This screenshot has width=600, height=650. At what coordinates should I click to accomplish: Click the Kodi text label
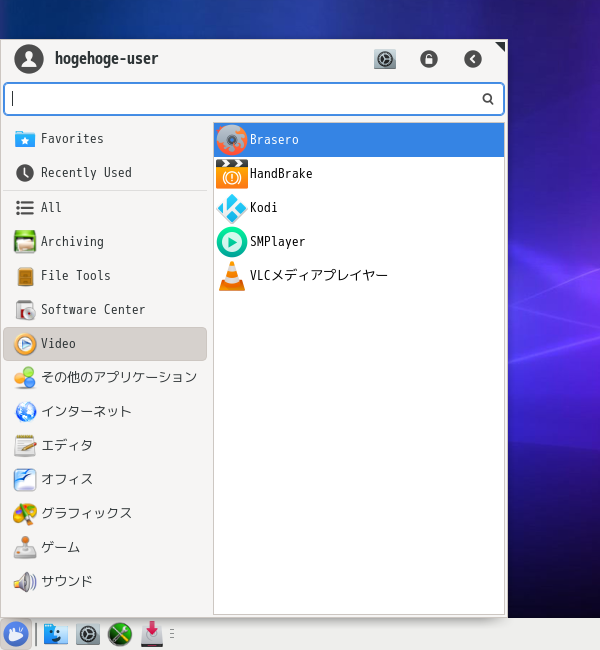[263, 208]
